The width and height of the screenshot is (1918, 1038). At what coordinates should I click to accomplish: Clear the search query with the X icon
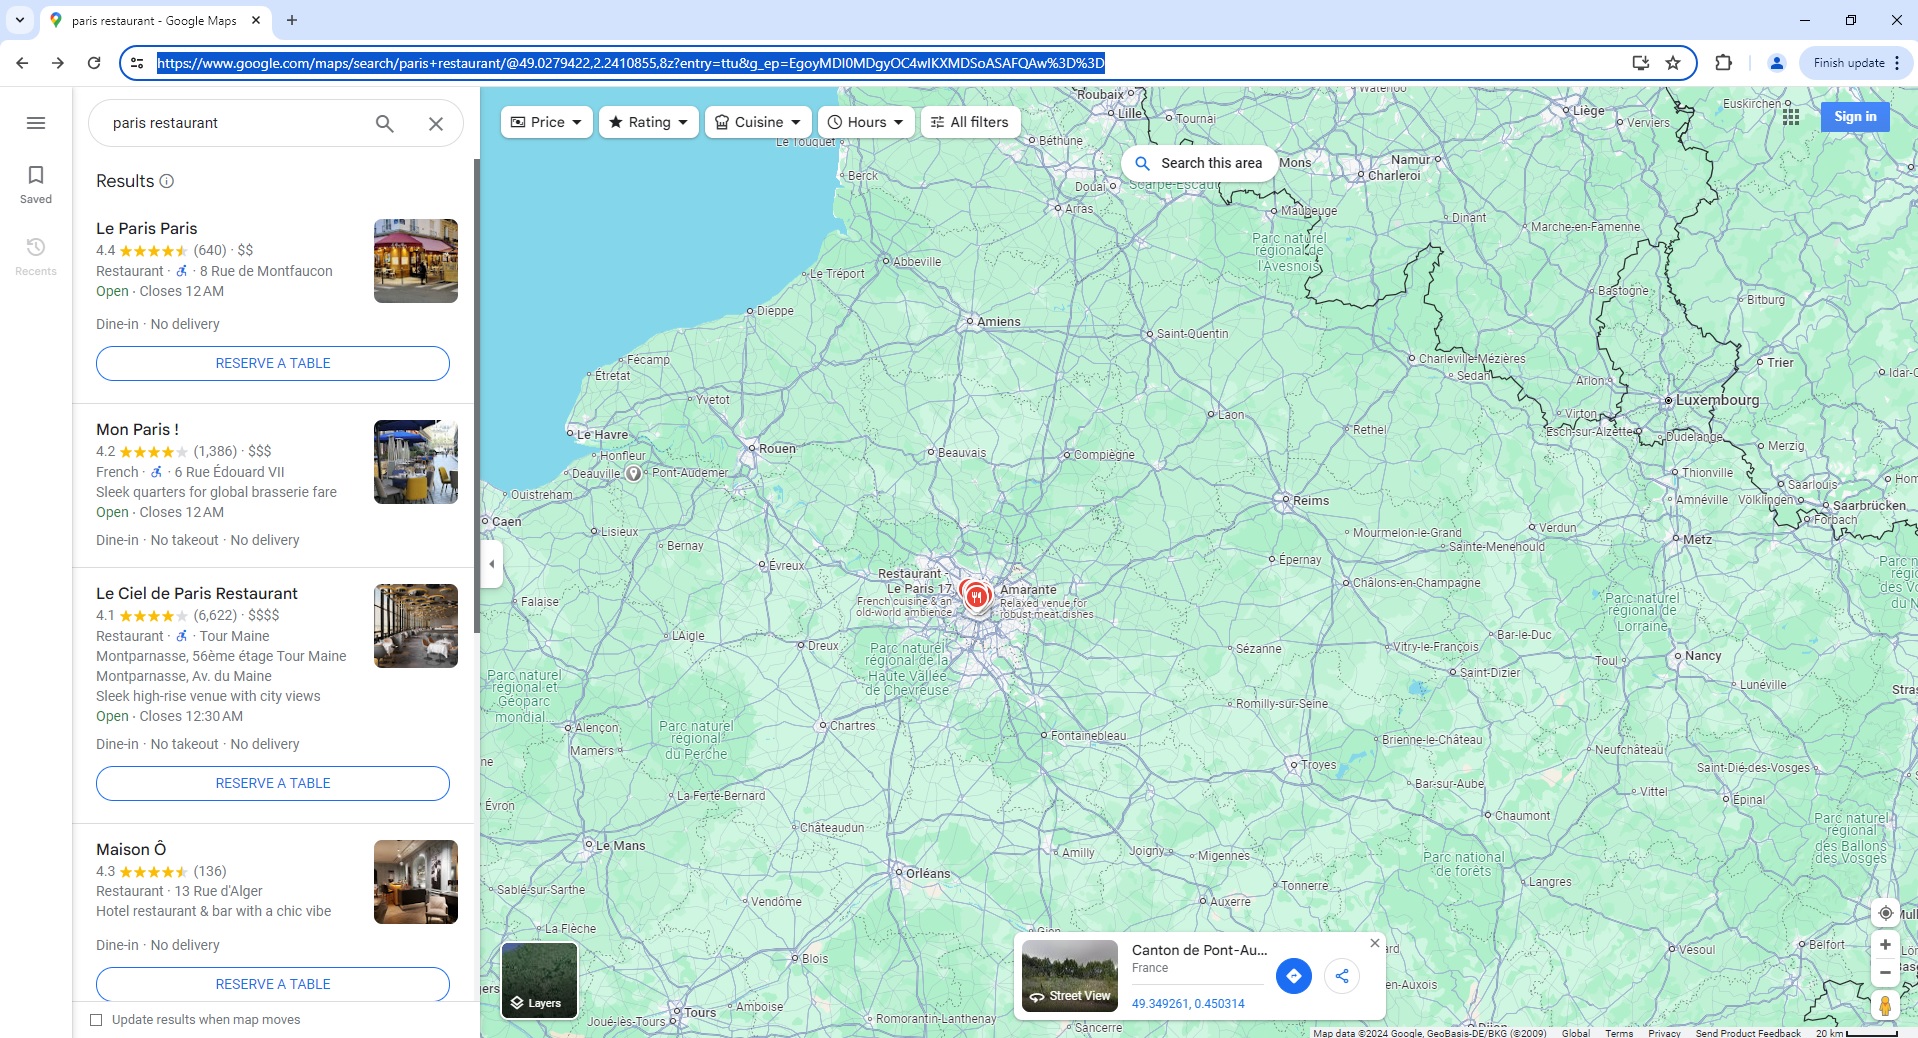435,123
